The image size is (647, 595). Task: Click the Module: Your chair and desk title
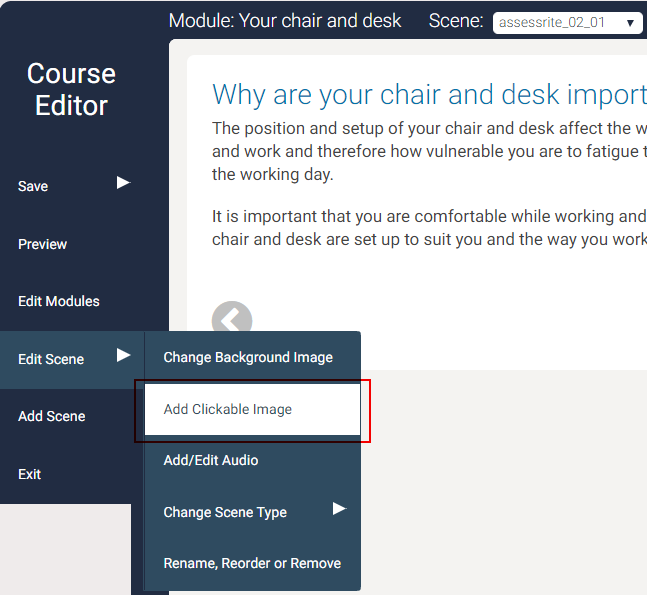click(x=285, y=21)
